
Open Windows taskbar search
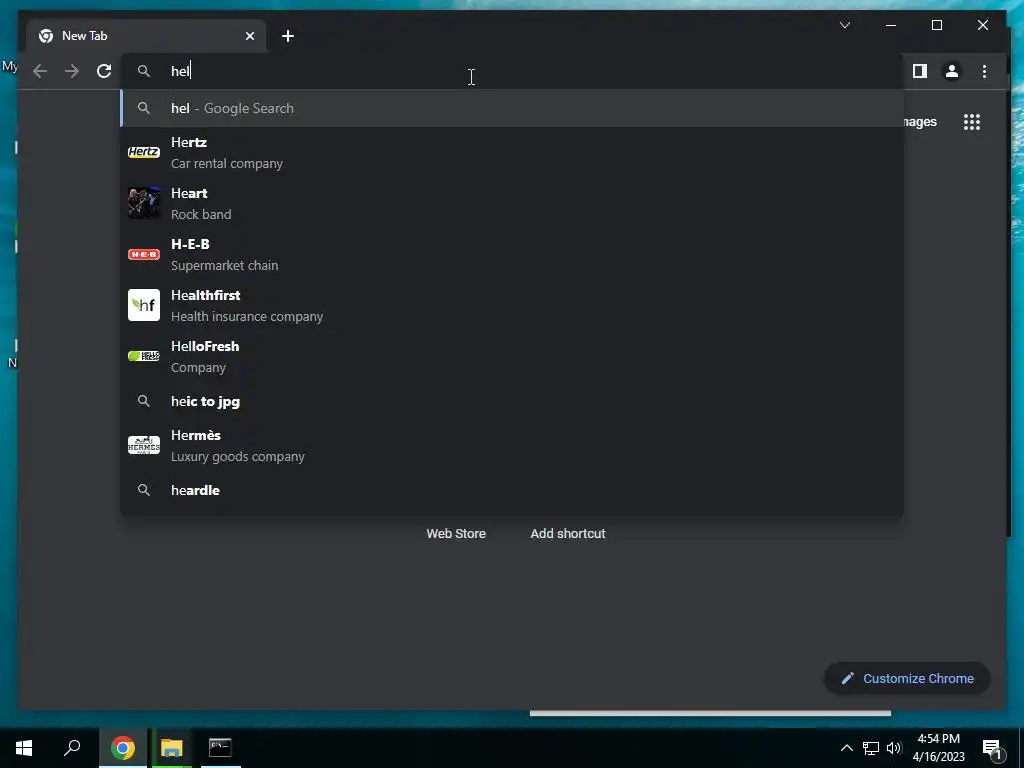(x=72, y=748)
